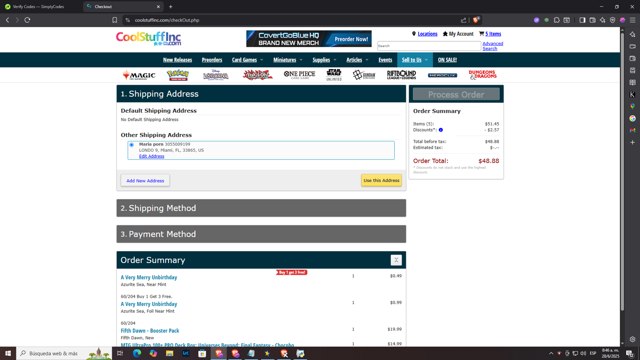This screenshot has height=360, width=640.
Task: Expand the Shipping Method section
Action: click(x=261, y=208)
